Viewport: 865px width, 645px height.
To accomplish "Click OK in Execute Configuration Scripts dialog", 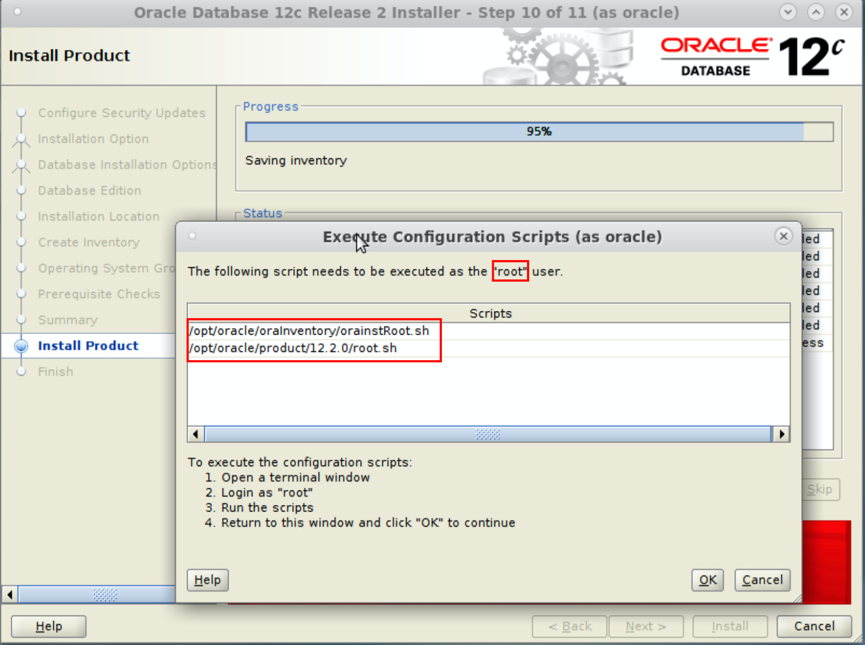I will click(x=707, y=580).
